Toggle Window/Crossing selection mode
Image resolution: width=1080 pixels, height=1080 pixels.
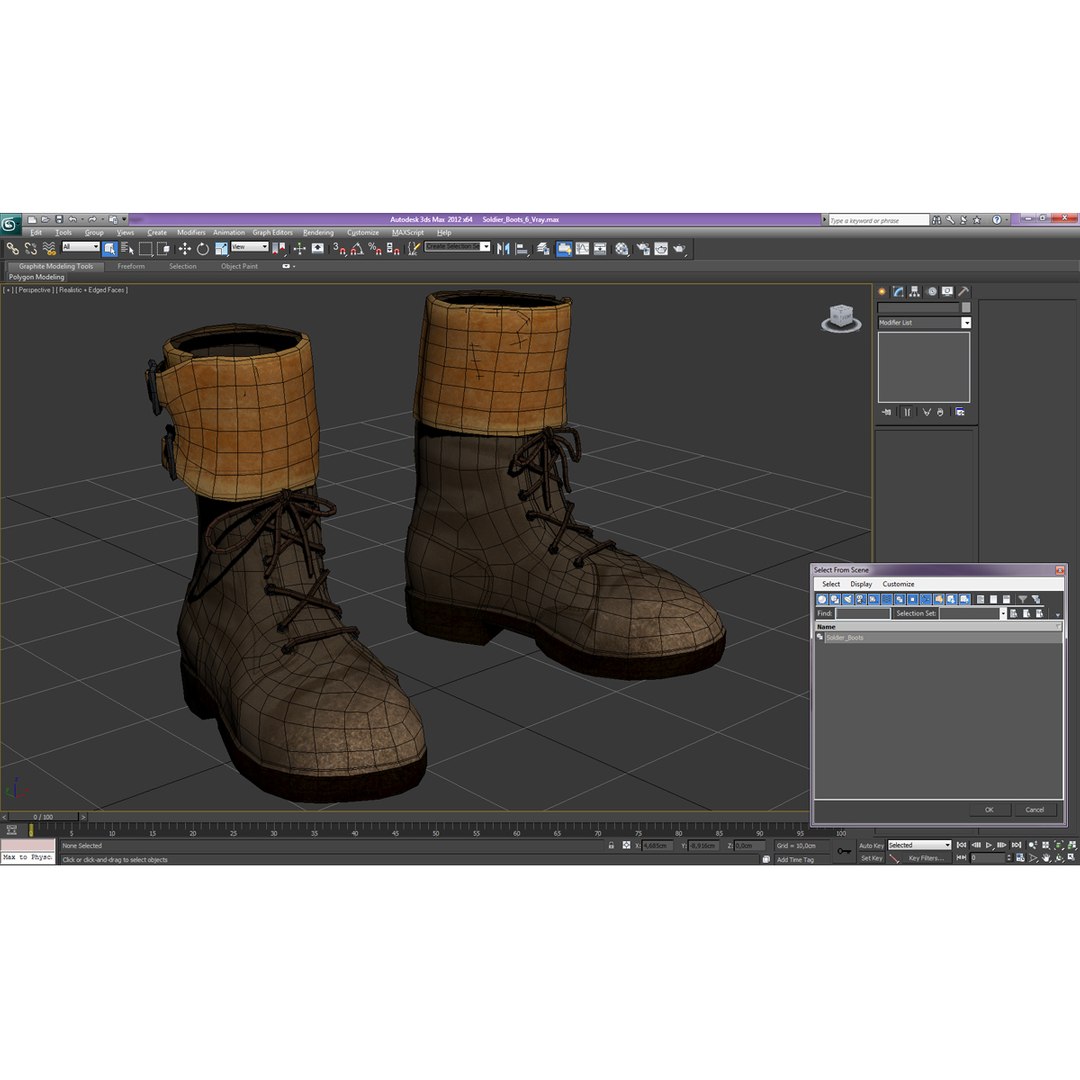tap(163, 249)
